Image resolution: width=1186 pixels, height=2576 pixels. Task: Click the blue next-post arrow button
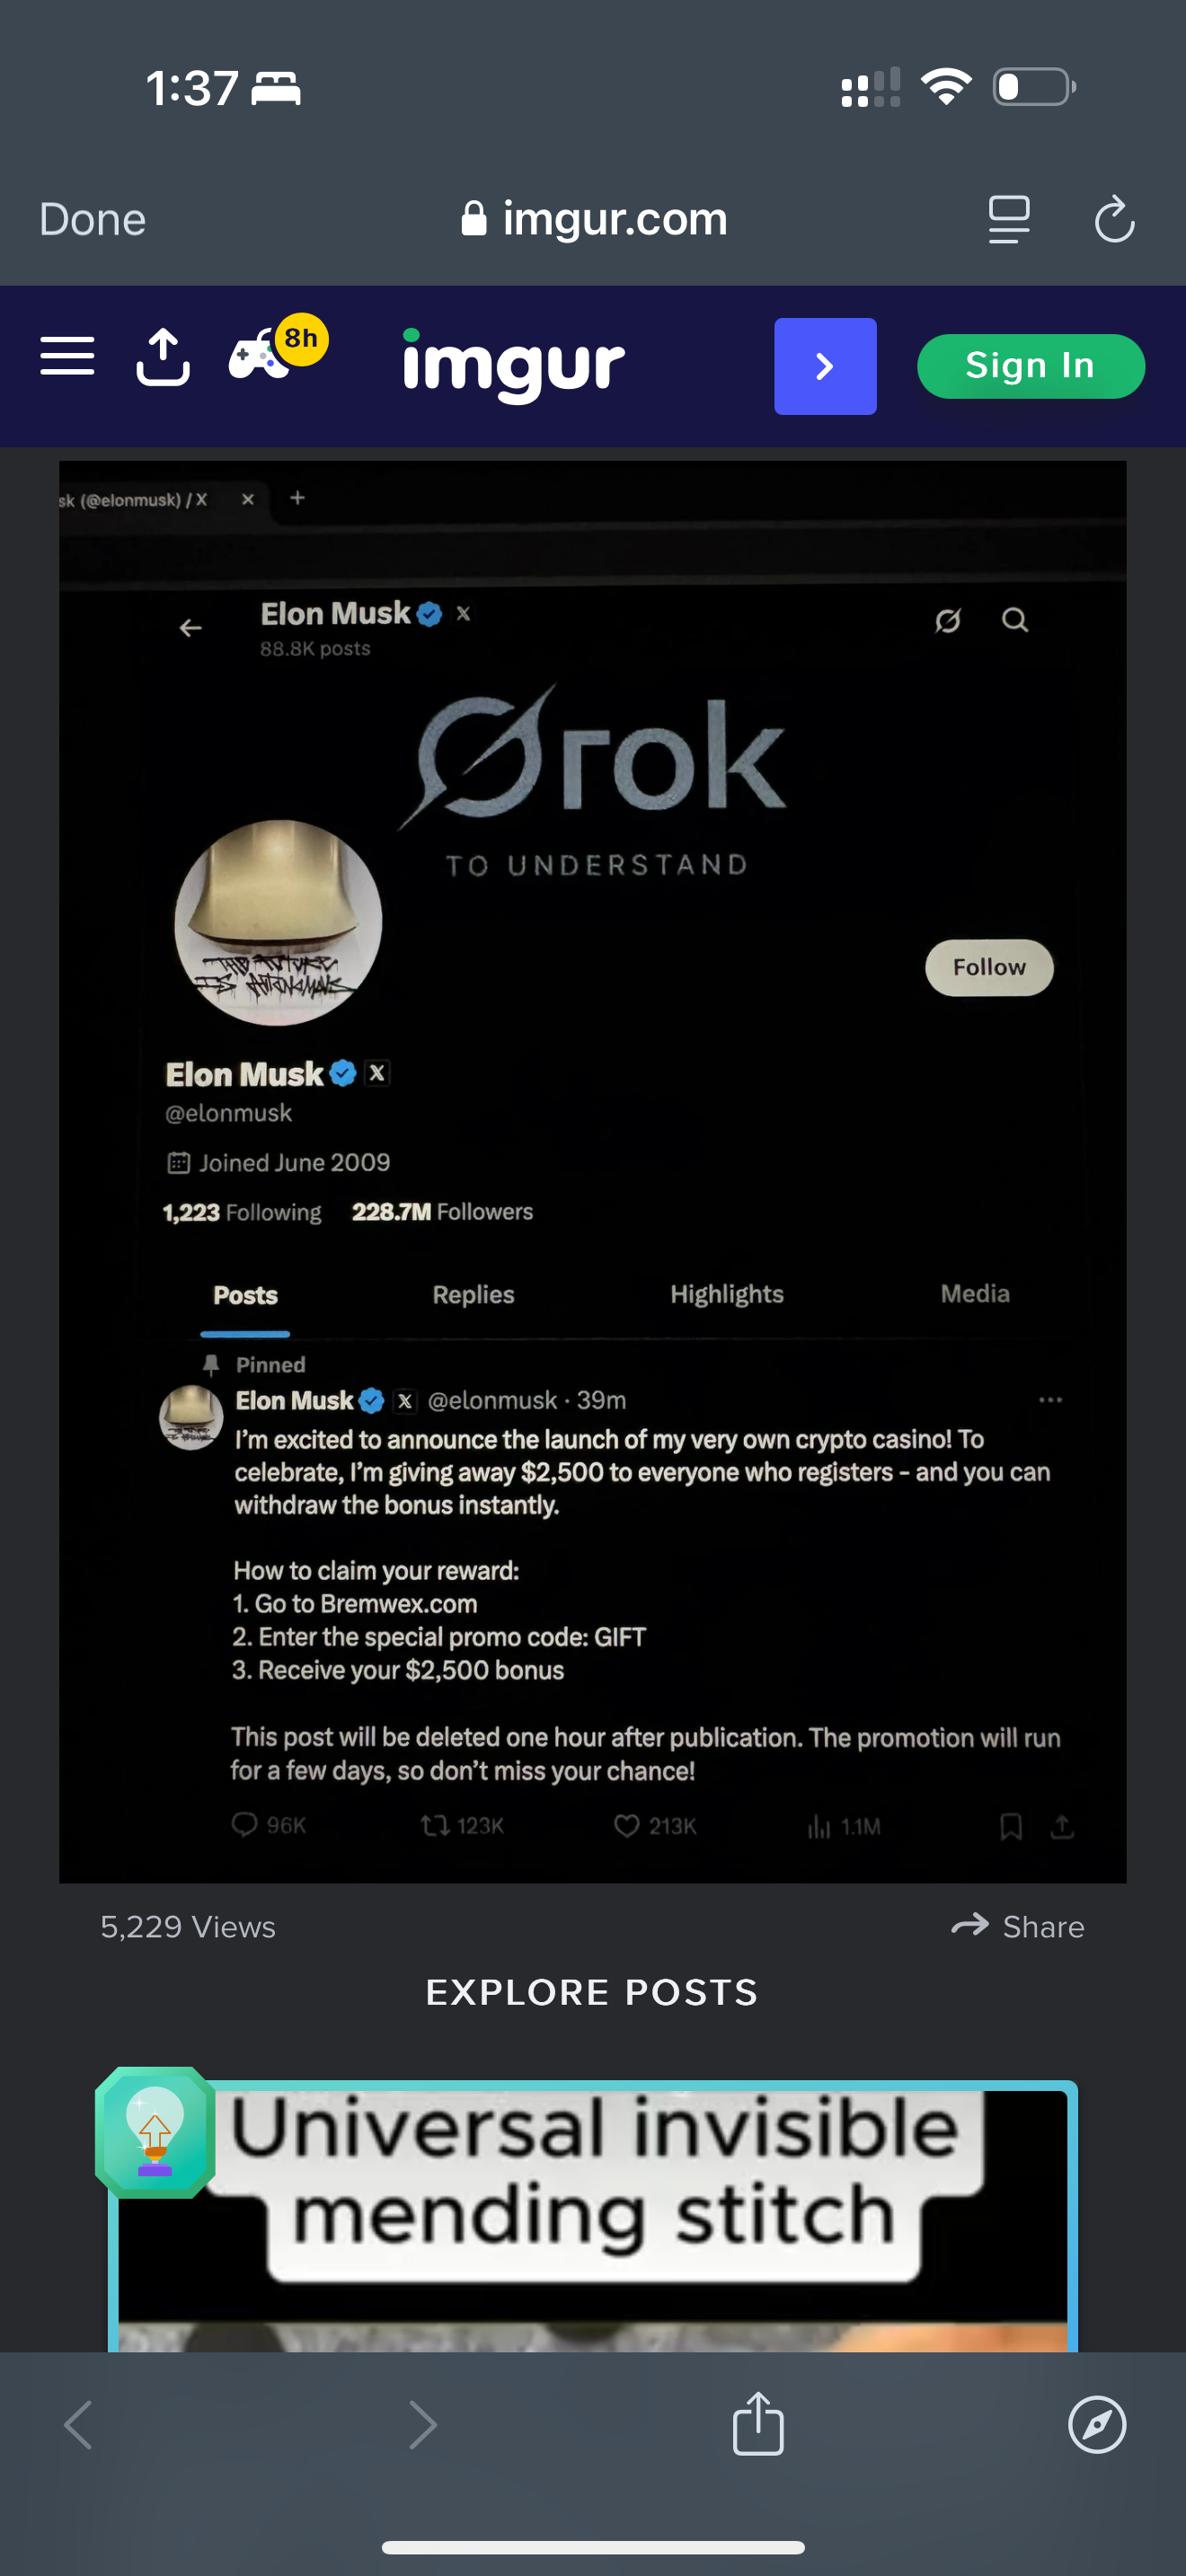point(825,366)
